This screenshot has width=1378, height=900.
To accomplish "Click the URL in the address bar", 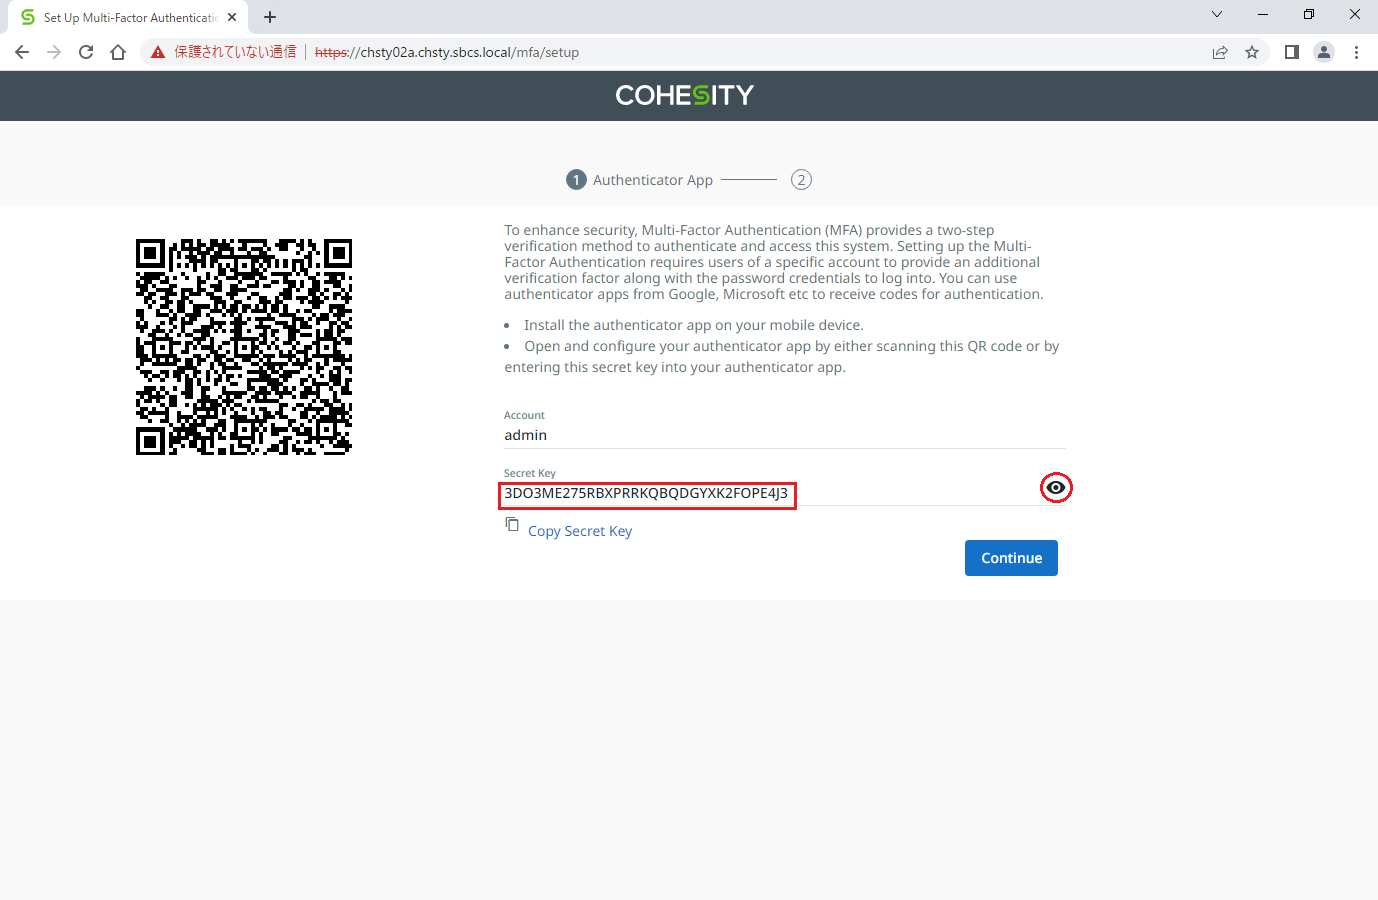I will tap(447, 52).
